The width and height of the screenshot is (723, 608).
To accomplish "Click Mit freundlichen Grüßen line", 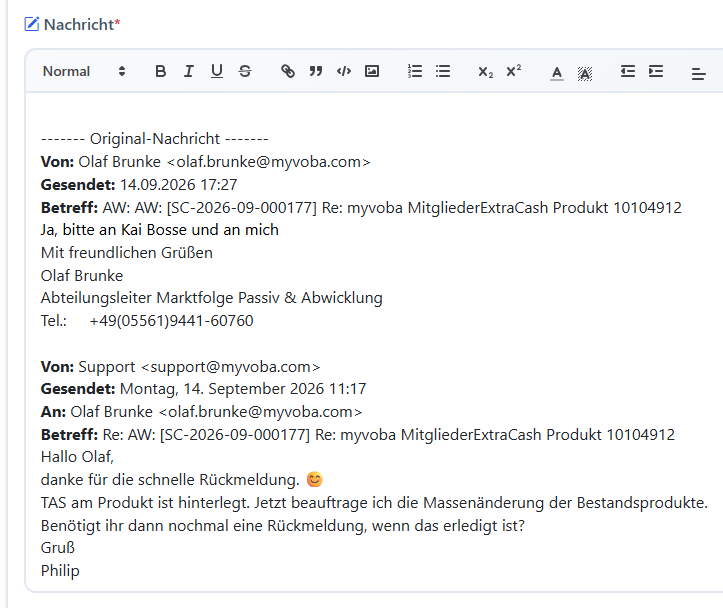I will point(127,253).
